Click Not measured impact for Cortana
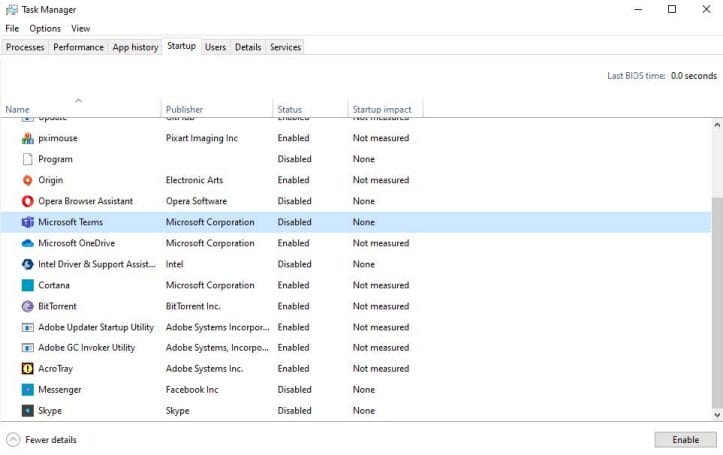Screen dimensions: 723x455 point(381,285)
